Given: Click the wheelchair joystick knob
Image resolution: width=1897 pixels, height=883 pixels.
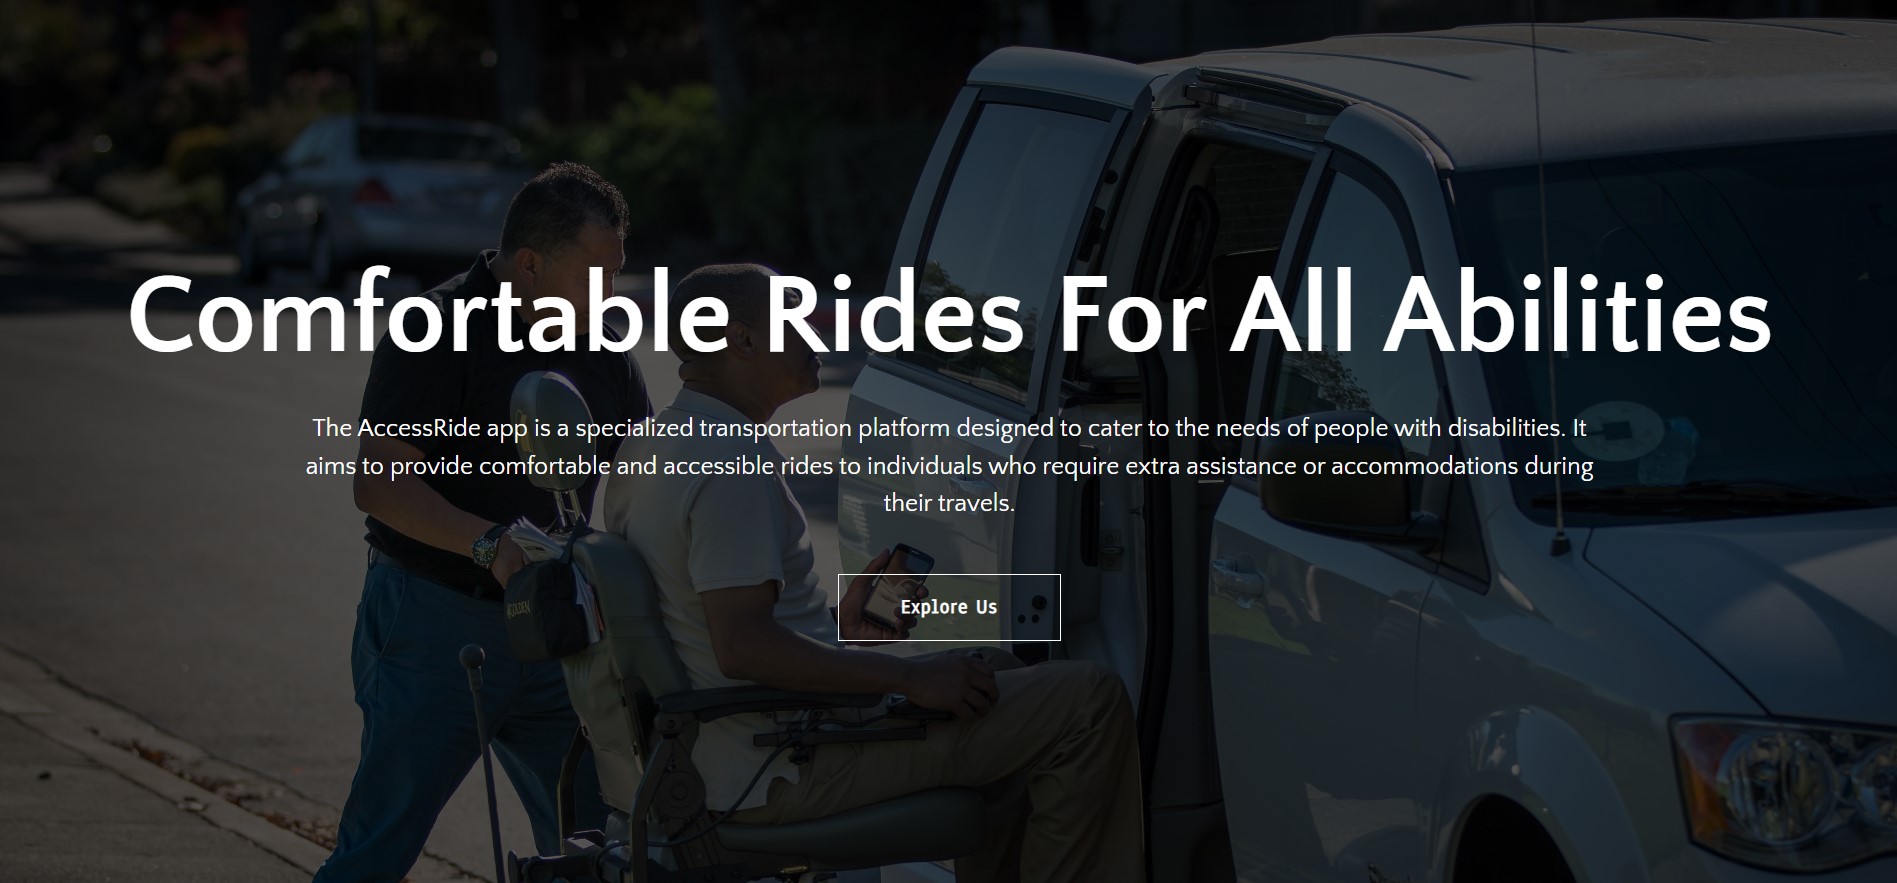Looking at the screenshot, I should point(471,658).
